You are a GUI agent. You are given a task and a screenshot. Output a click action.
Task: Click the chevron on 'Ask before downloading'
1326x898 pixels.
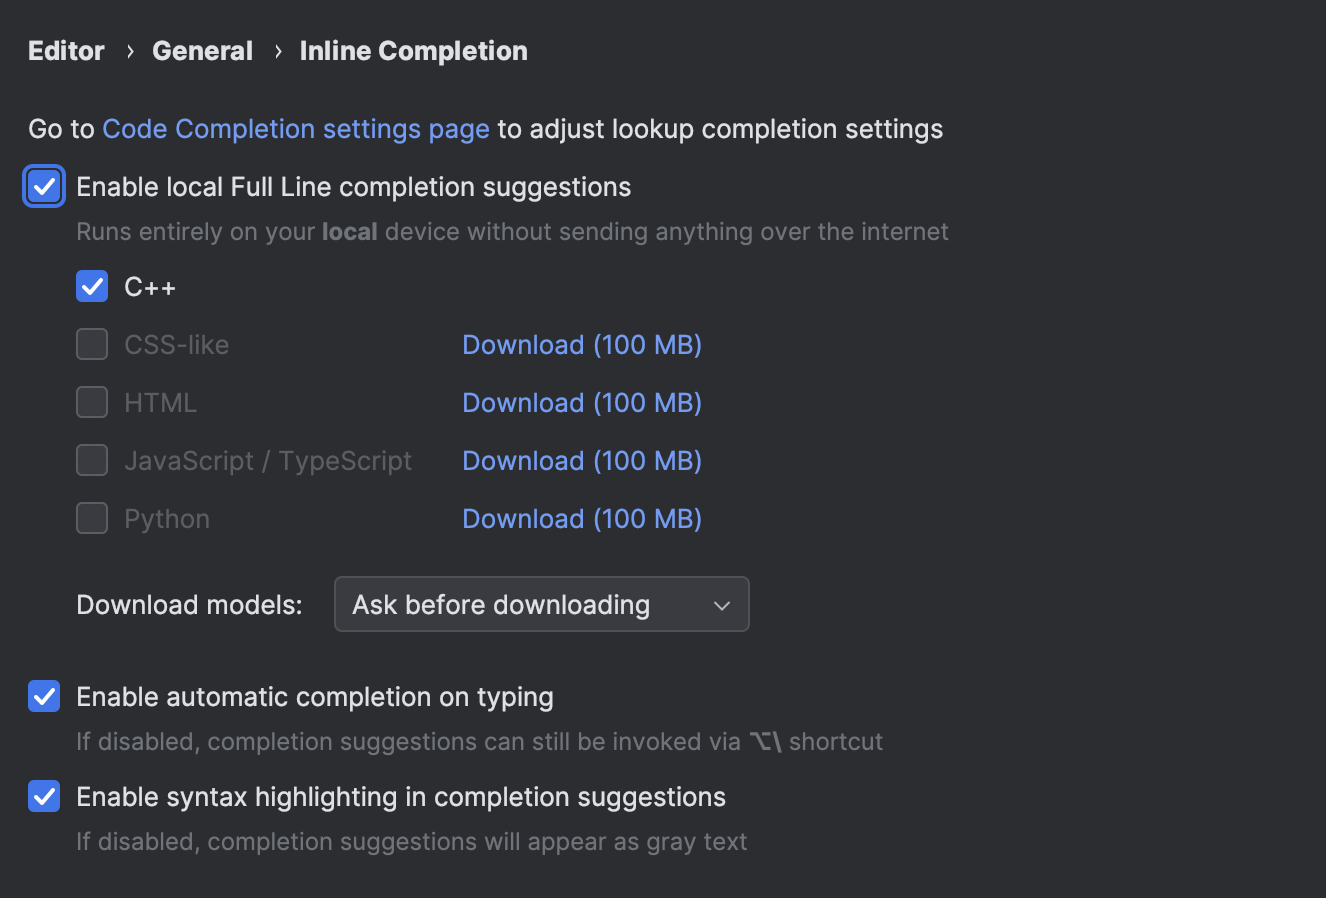click(x=721, y=604)
